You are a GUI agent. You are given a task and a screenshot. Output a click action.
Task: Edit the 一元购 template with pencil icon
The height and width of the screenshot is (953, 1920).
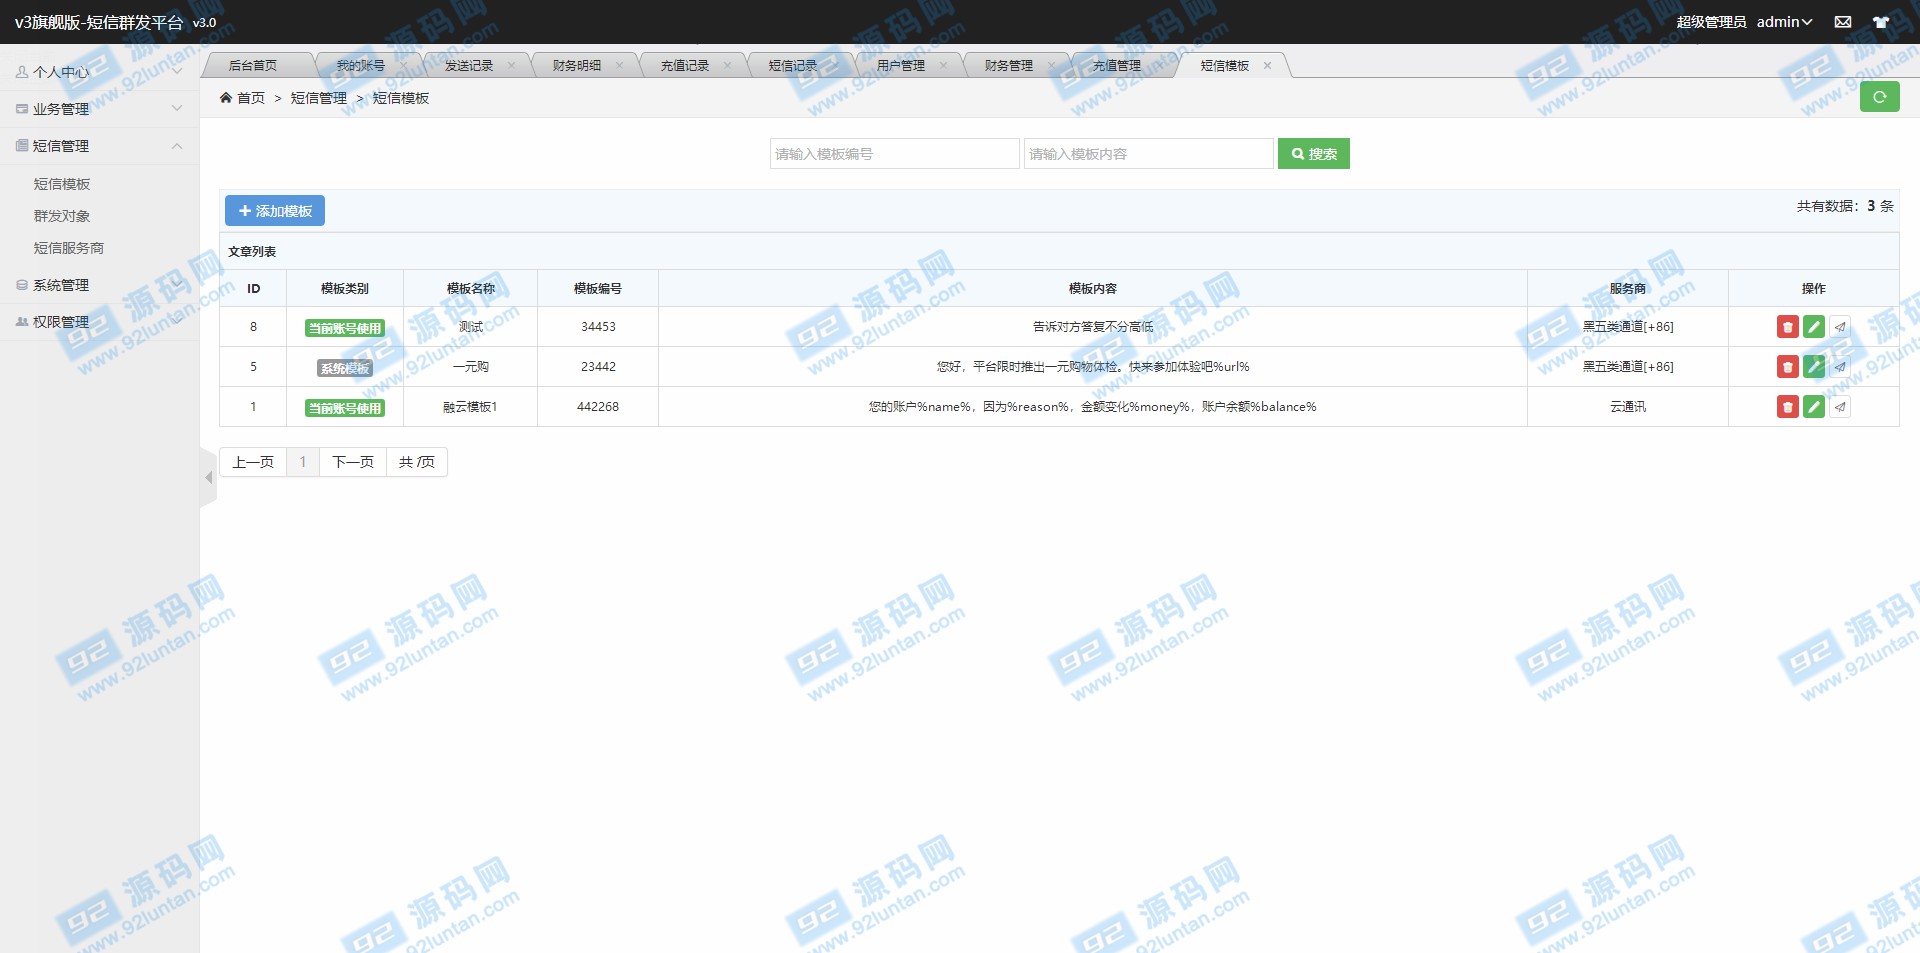click(1813, 367)
